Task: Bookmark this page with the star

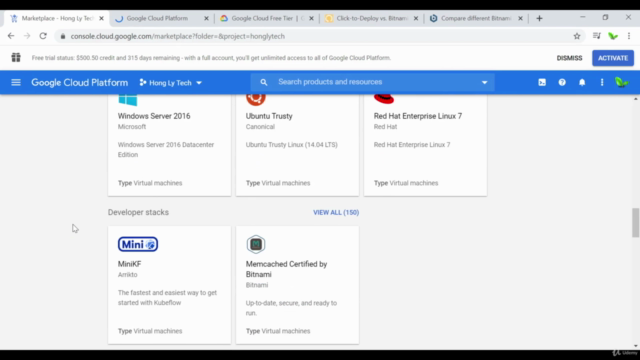Action: pyautogui.click(x=577, y=36)
